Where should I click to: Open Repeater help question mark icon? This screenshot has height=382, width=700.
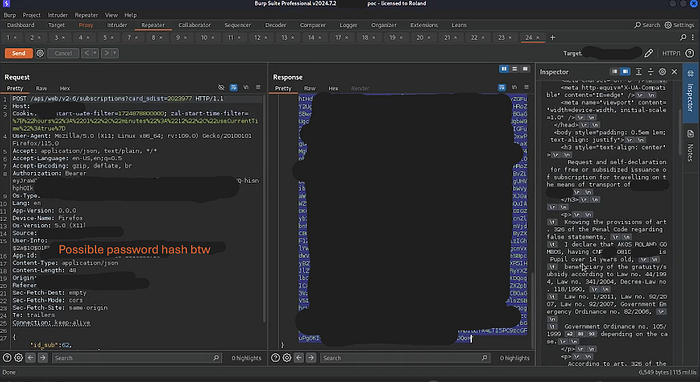coord(690,53)
